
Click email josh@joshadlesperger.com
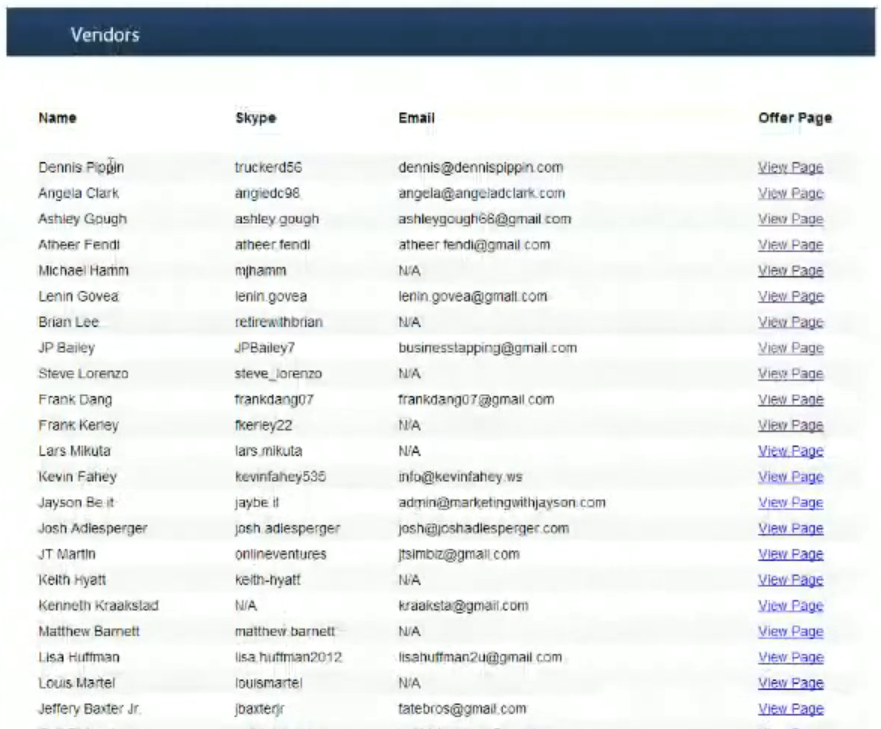click(x=484, y=528)
